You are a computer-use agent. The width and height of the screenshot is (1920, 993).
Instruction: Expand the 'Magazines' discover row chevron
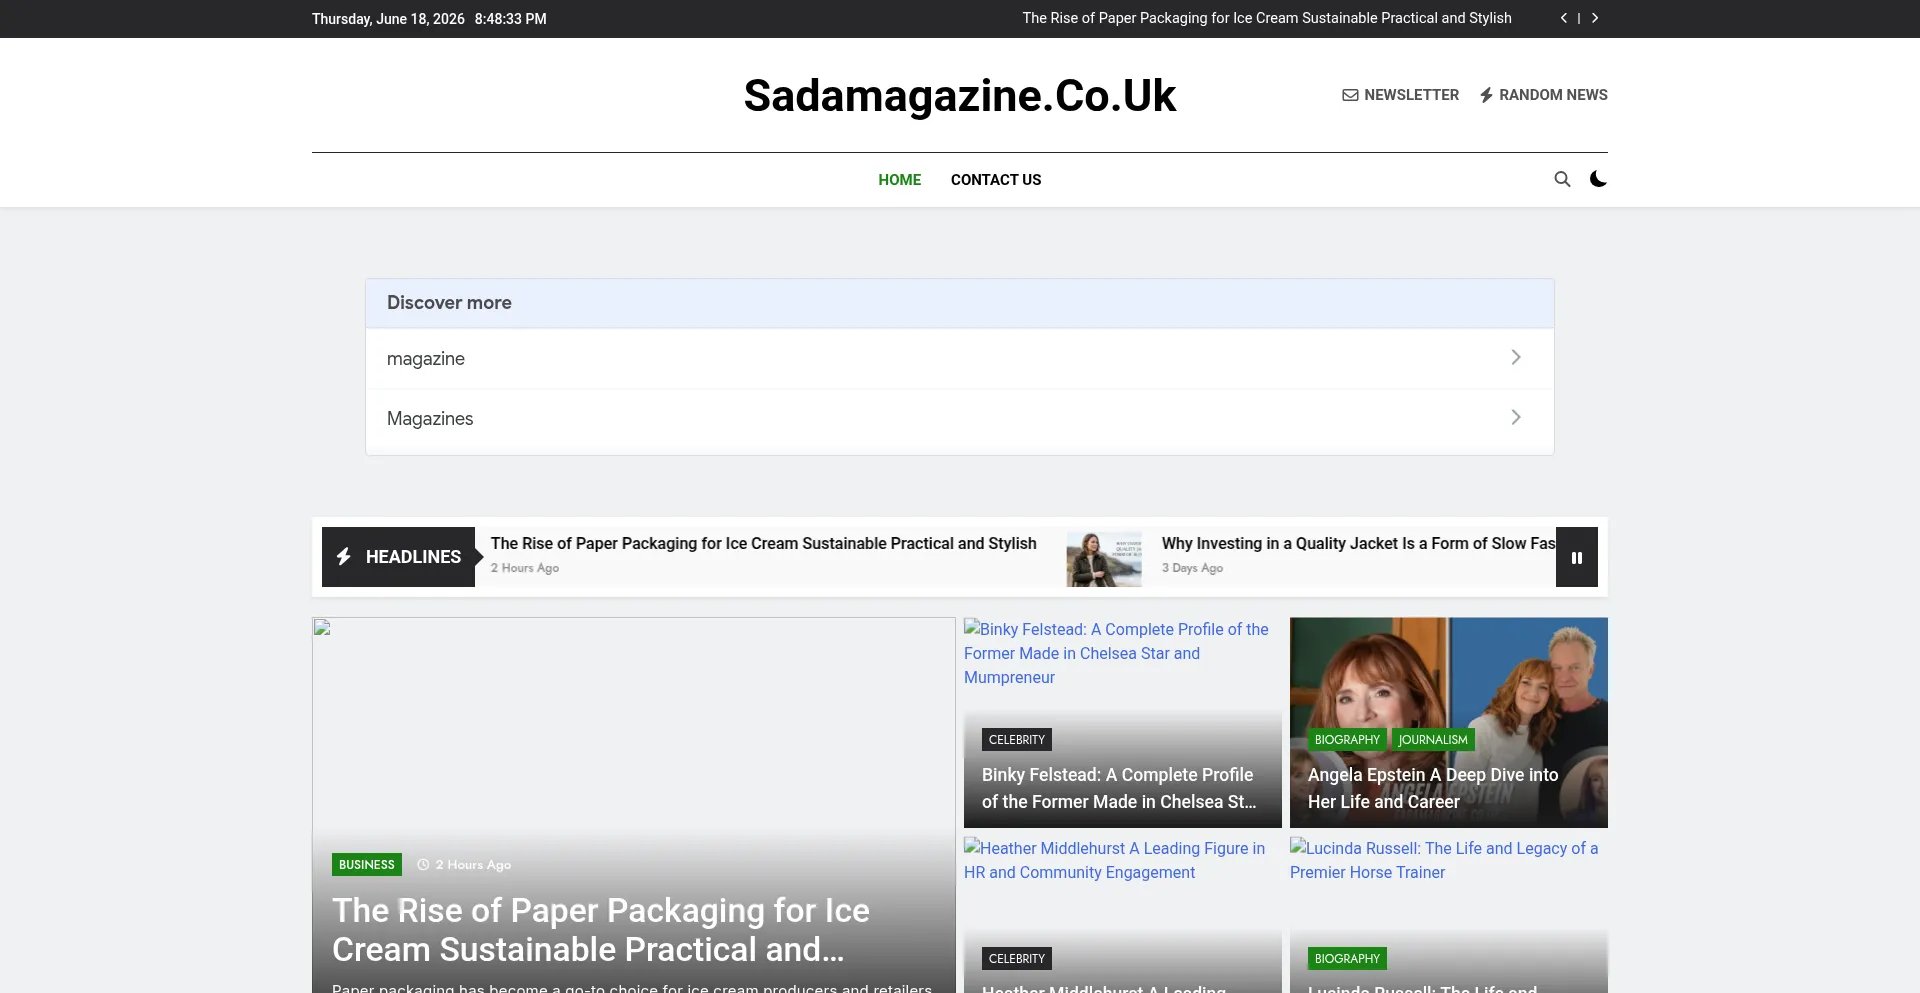click(x=1516, y=417)
